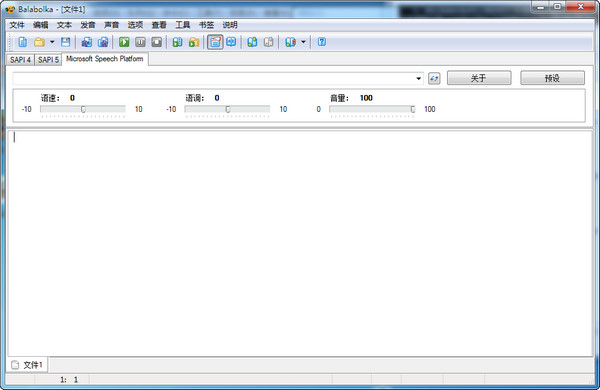Pause the speech playback
Viewport: 600px width, 390px height.
click(x=140, y=42)
